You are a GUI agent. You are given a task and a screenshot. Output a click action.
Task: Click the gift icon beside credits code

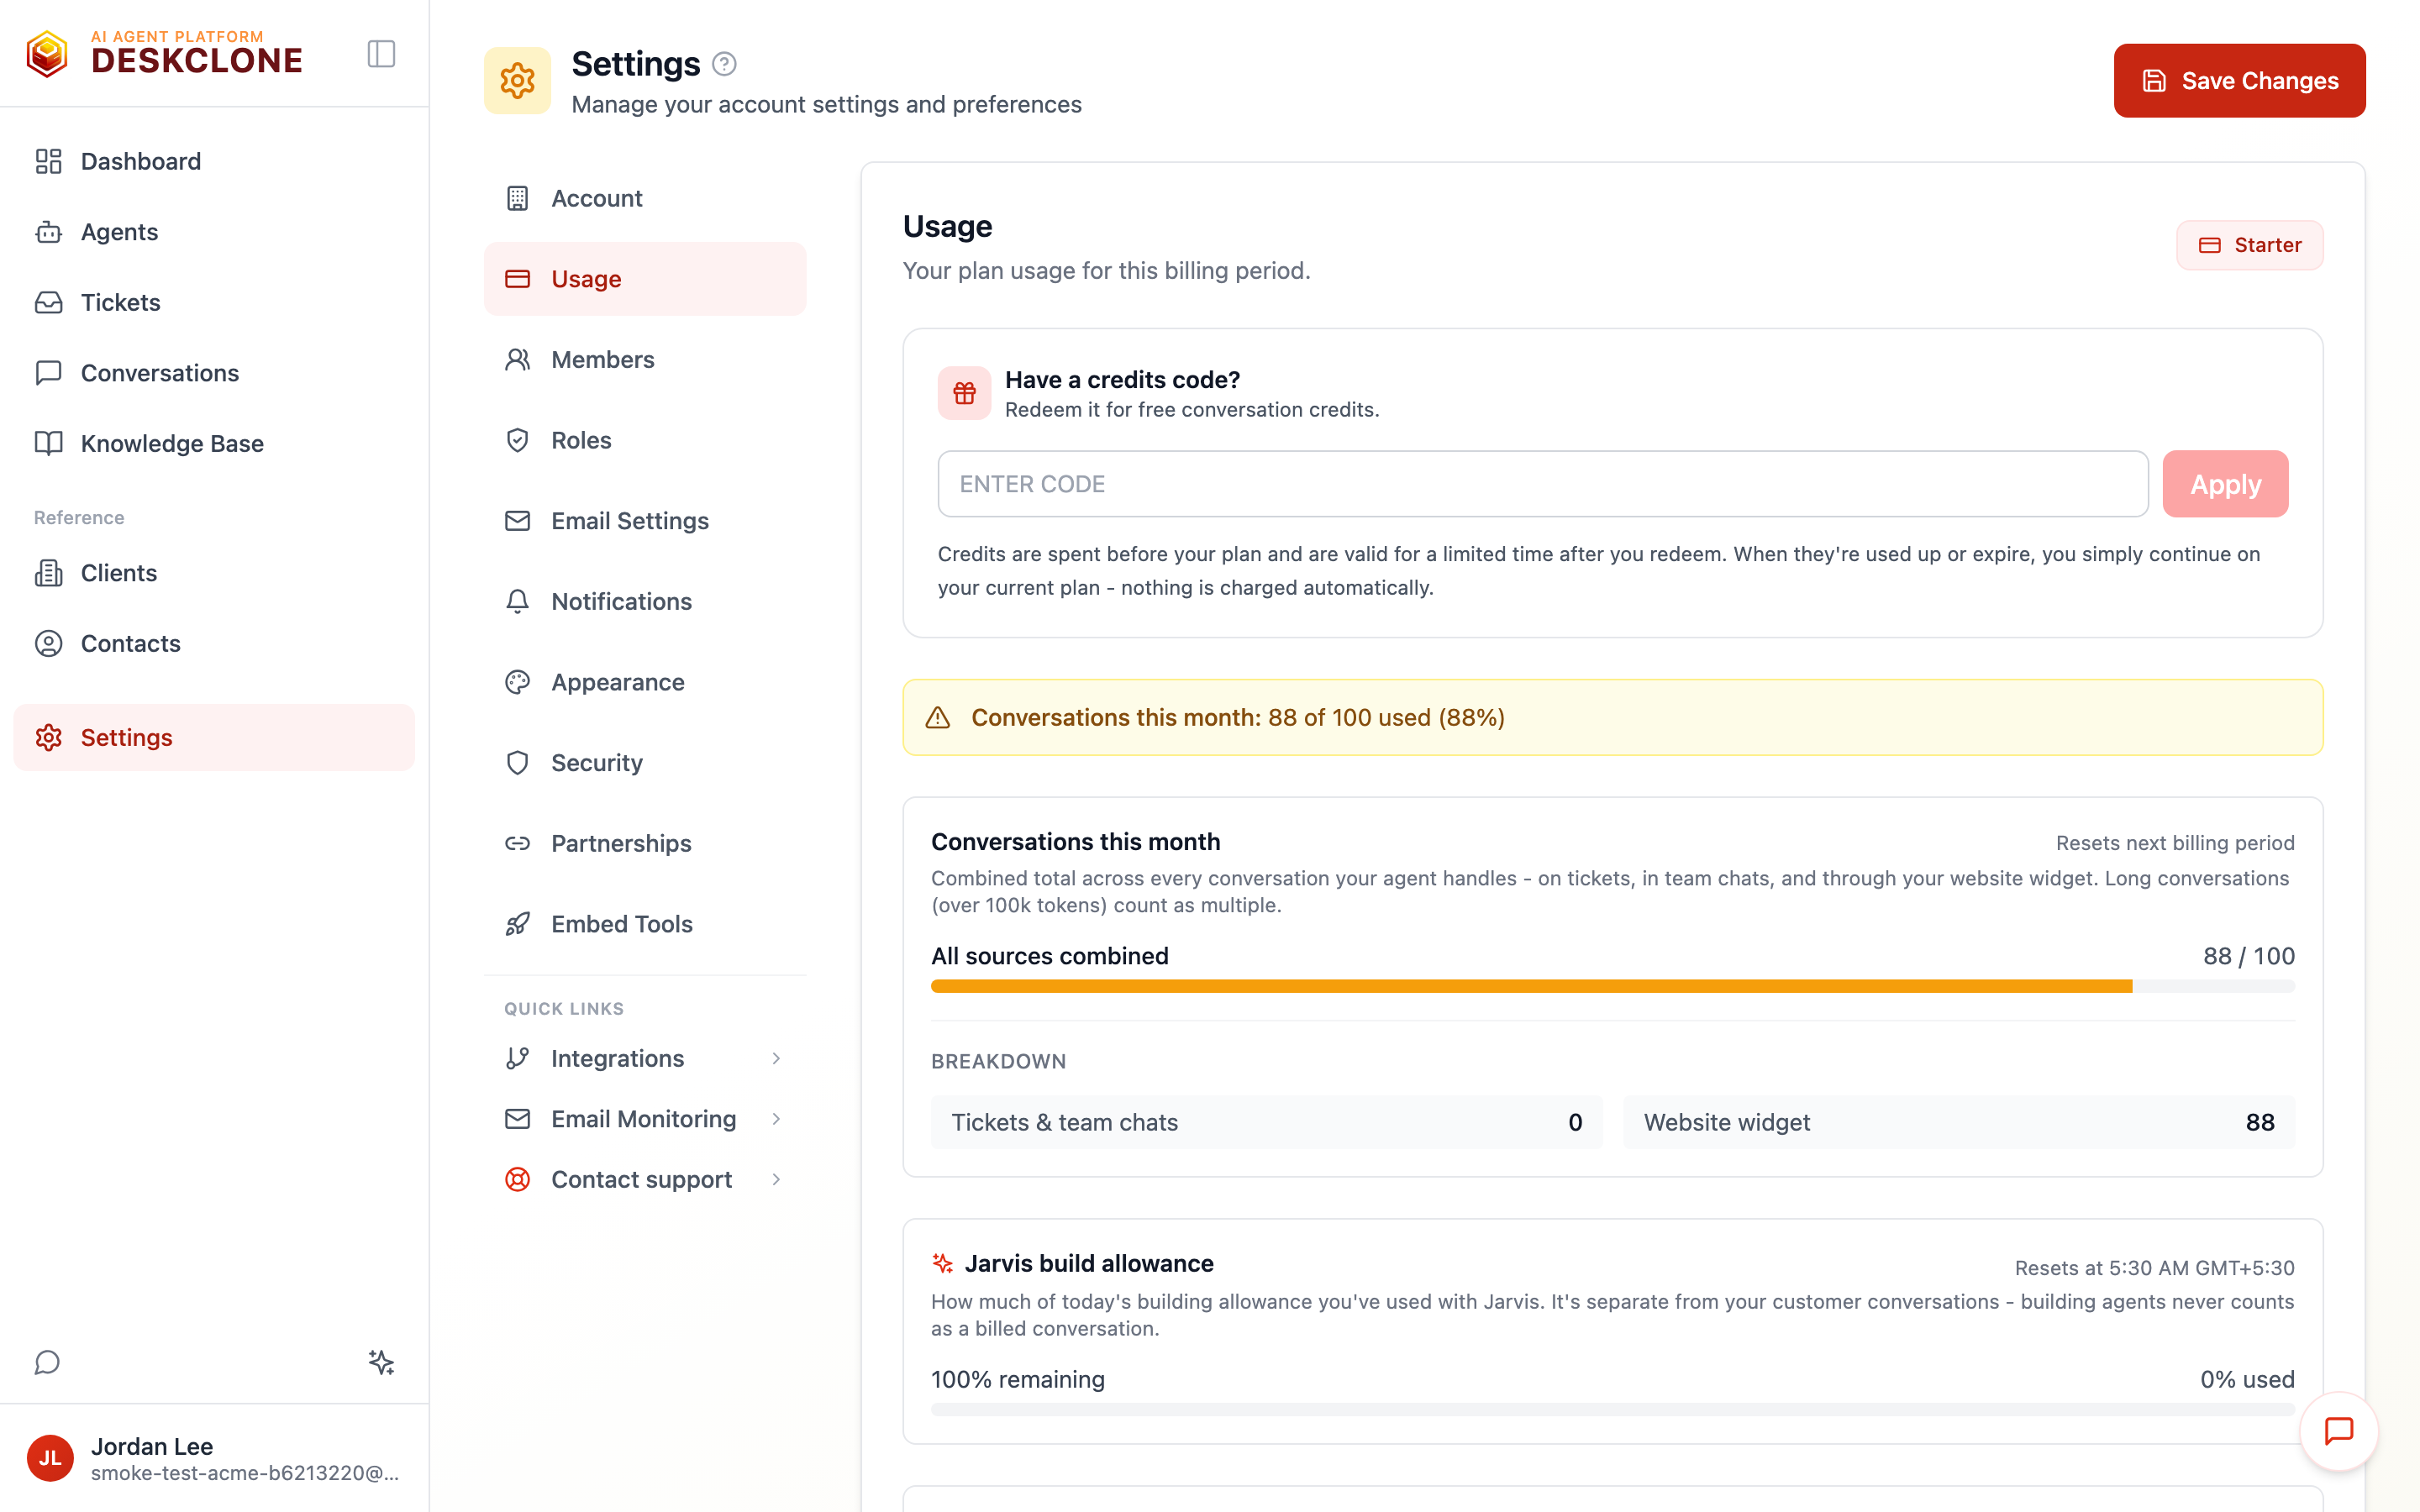point(964,393)
